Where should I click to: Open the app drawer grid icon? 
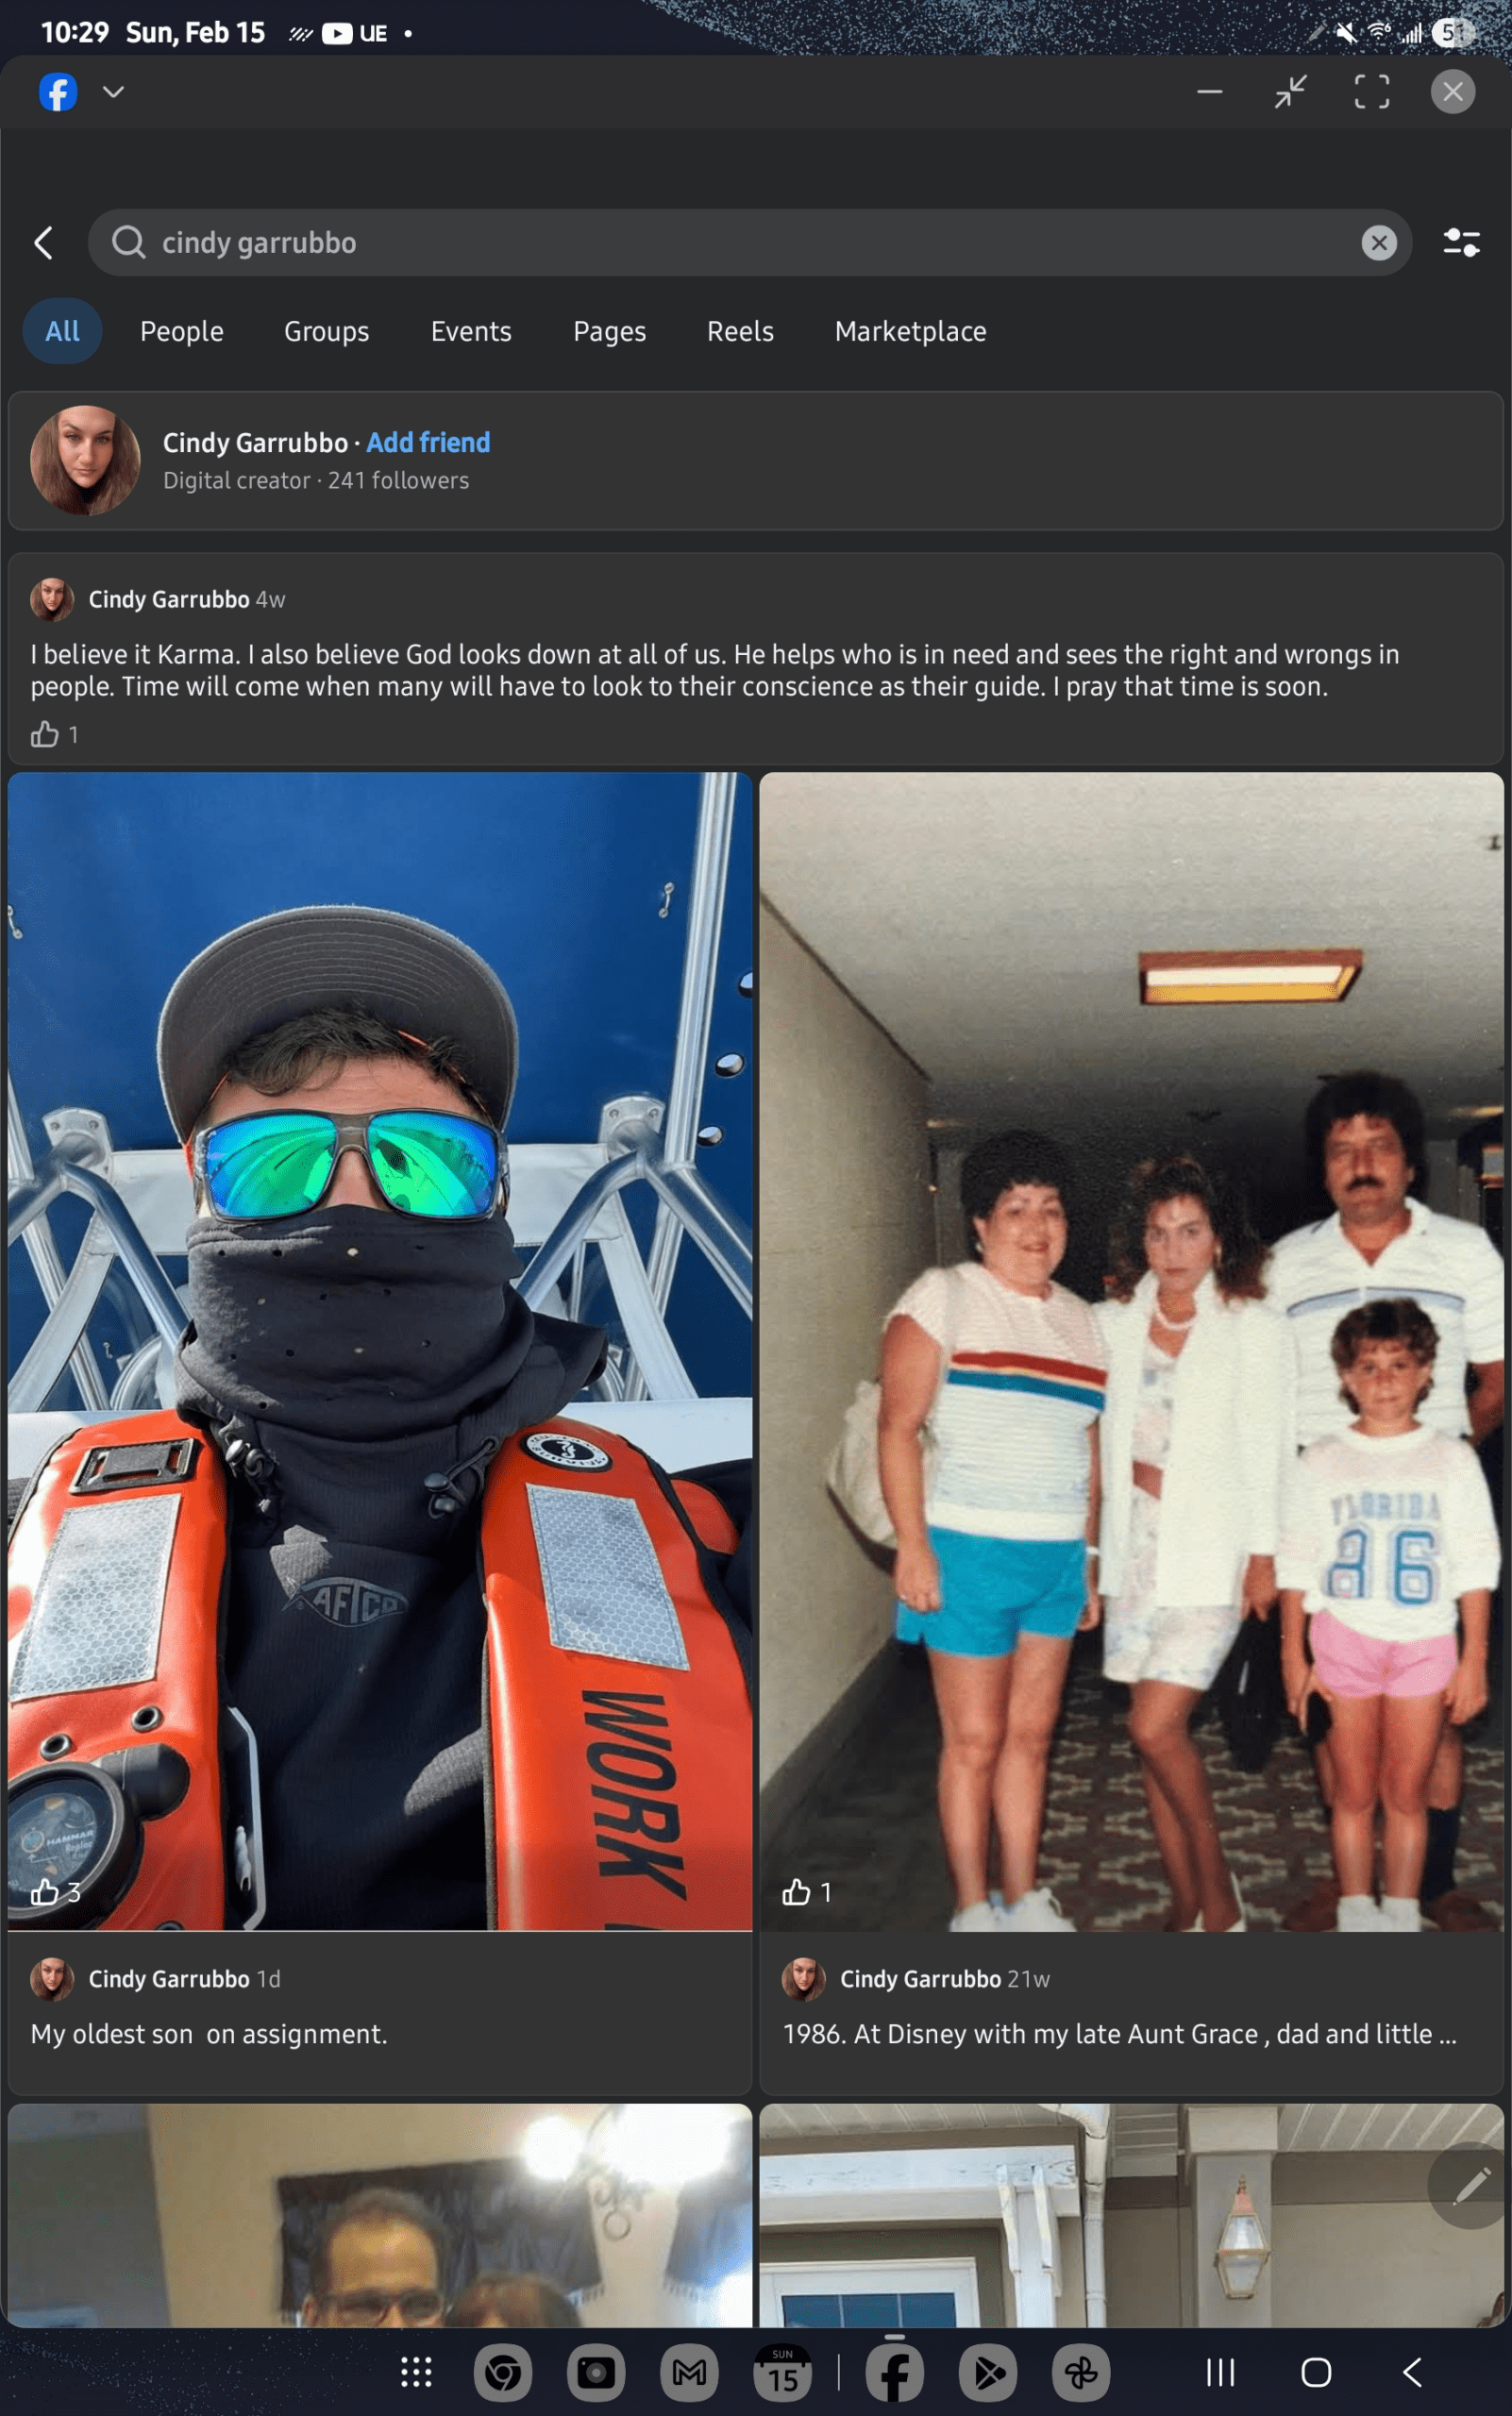(x=416, y=2372)
